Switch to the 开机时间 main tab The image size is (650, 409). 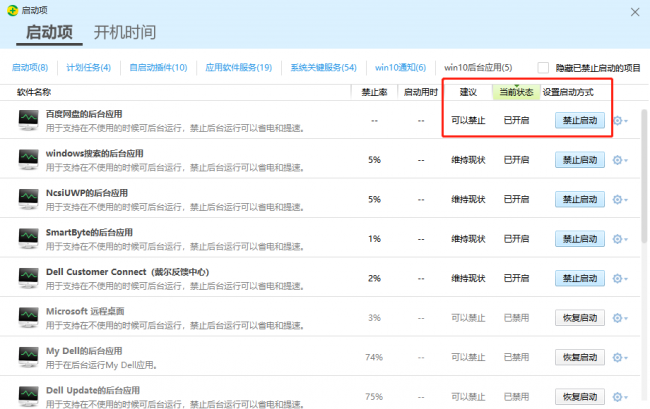coord(125,32)
